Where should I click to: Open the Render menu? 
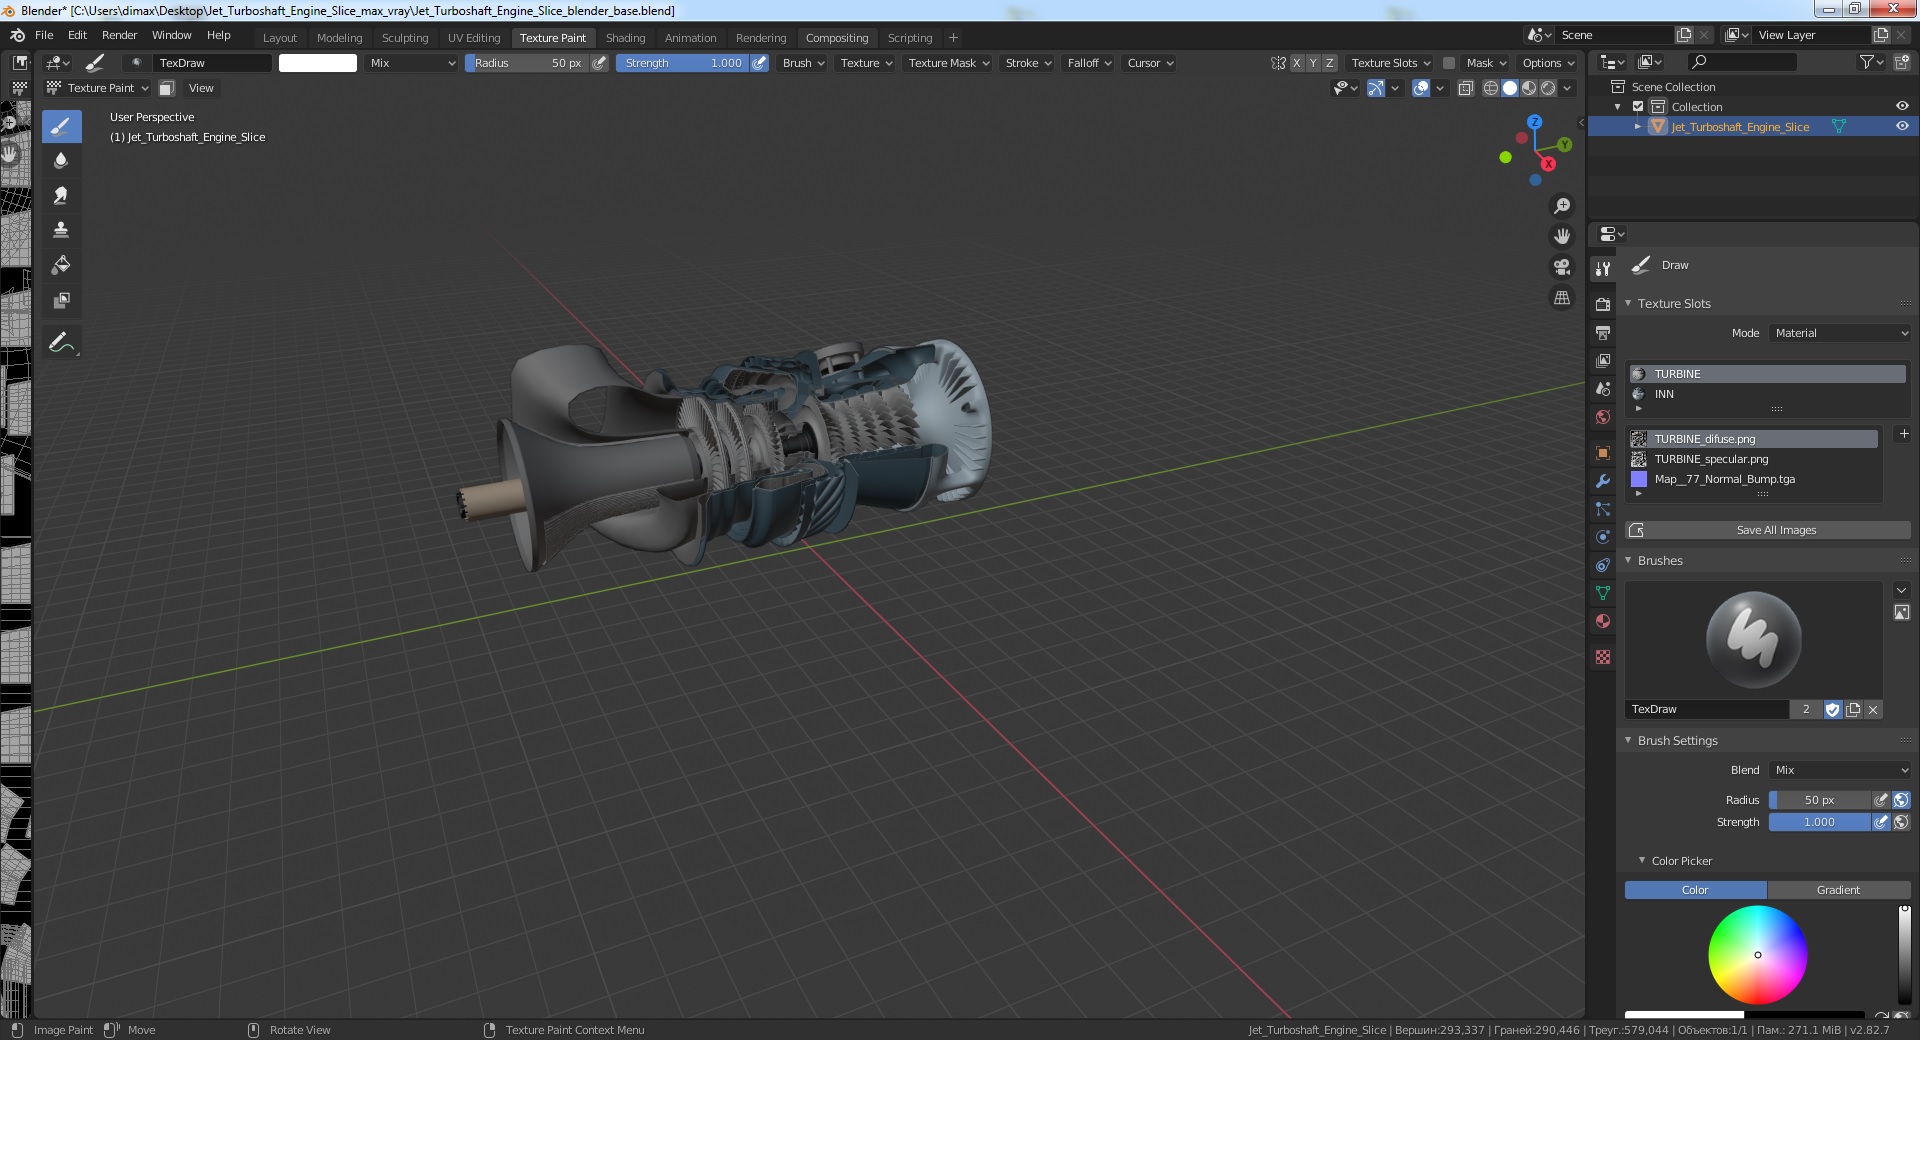pyautogui.click(x=119, y=35)
